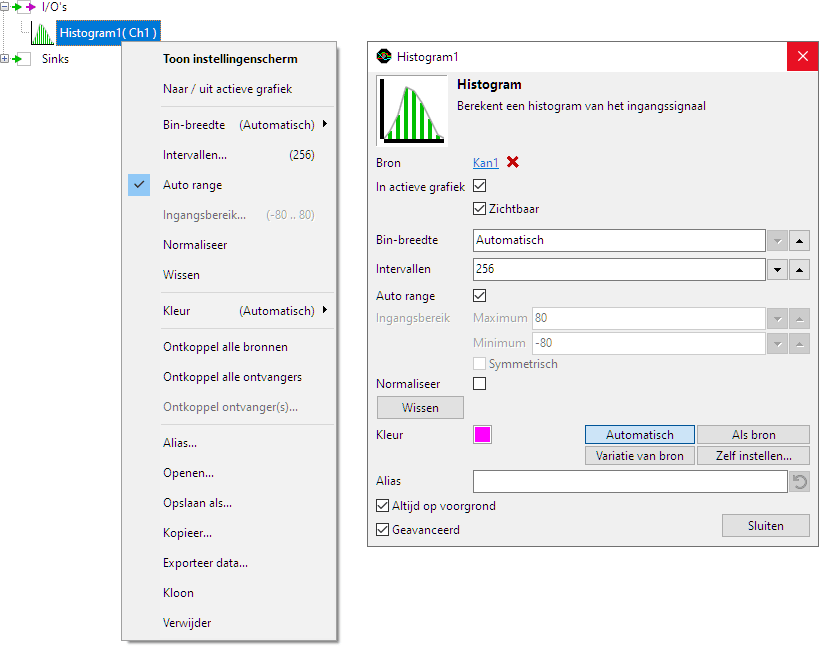Click the Bin-breedte down arrow
This screenshot has height=646, width=819.
point(778,241)
